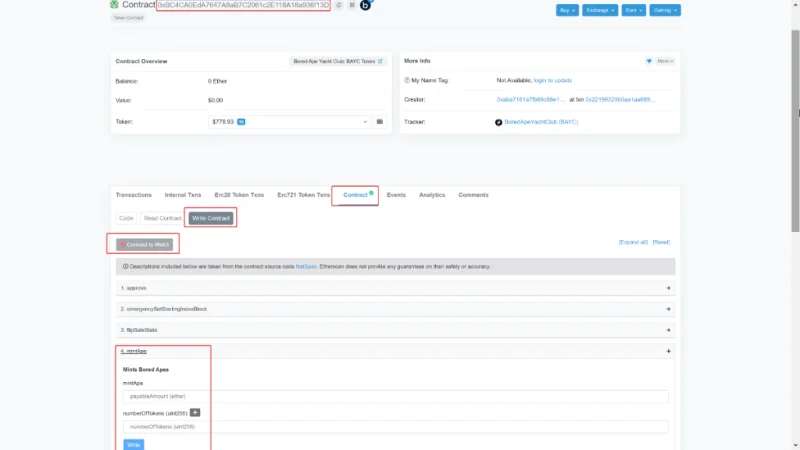Select the Contract tab
The height and width of the screenshot is (450, 800).
point(356,195)
